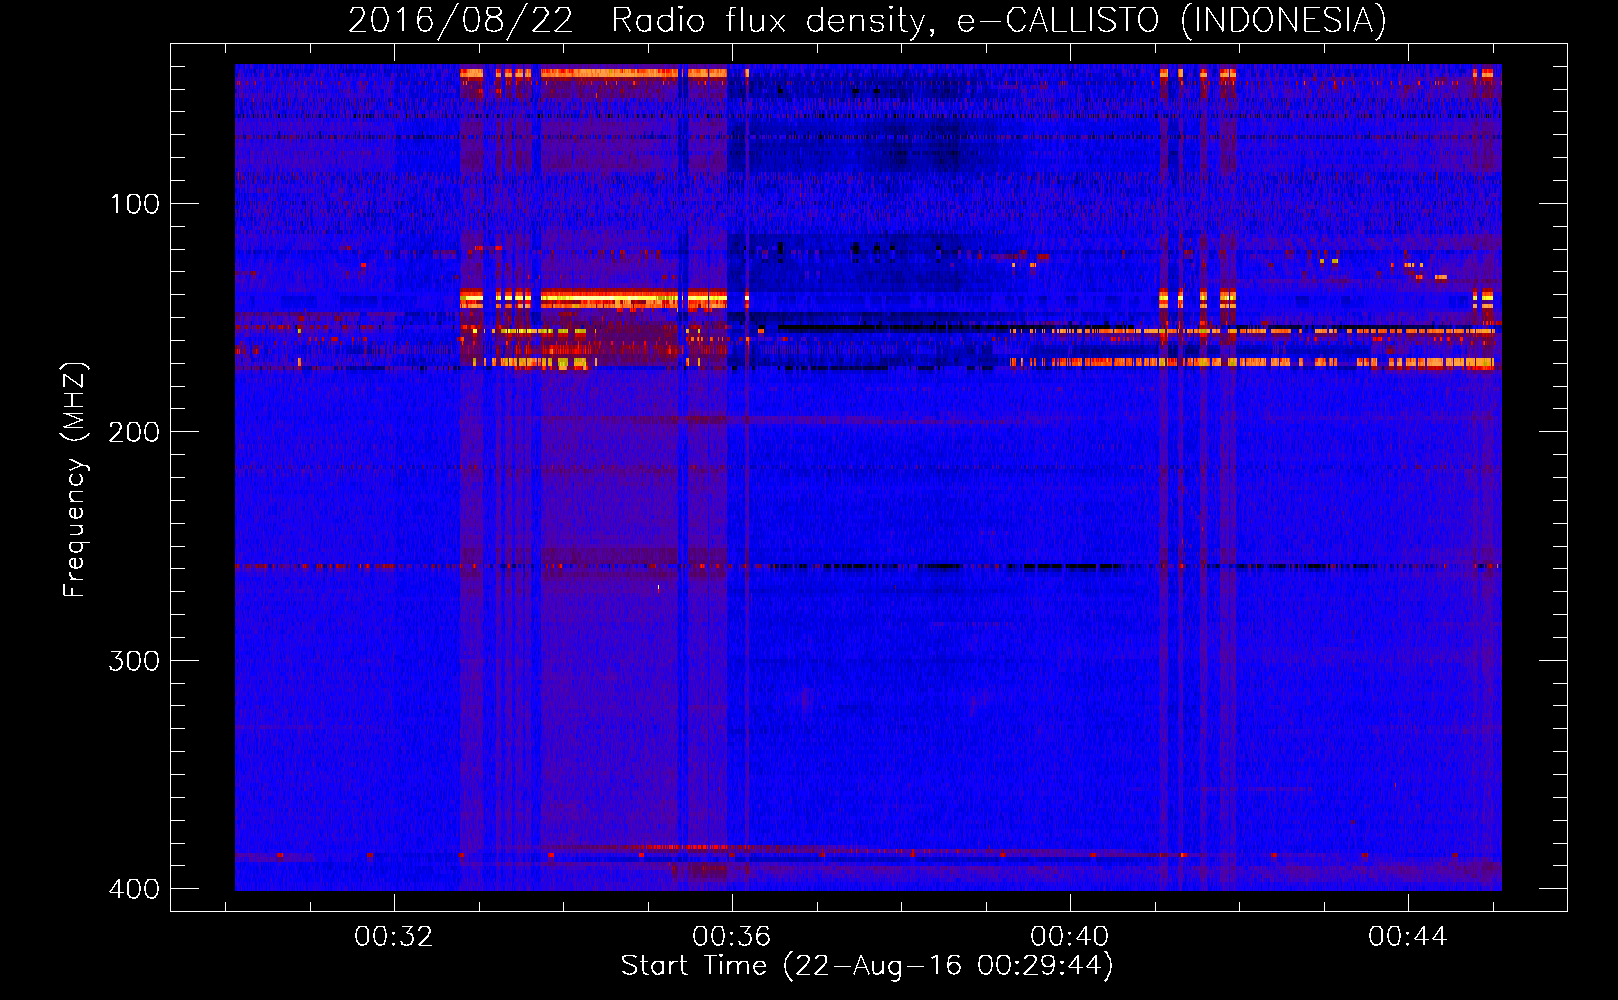Click the 'Start Time (22-Aug-16 00:29:44)' caption

point(867,966)
